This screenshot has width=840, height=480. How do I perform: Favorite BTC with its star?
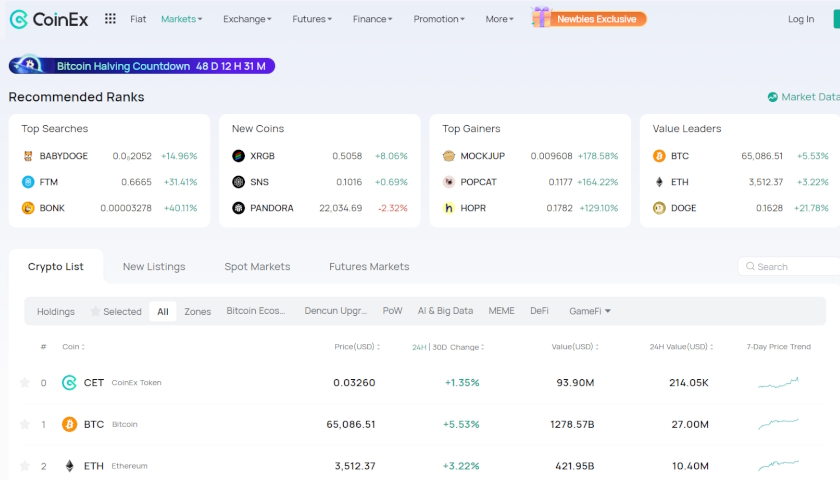25,424
